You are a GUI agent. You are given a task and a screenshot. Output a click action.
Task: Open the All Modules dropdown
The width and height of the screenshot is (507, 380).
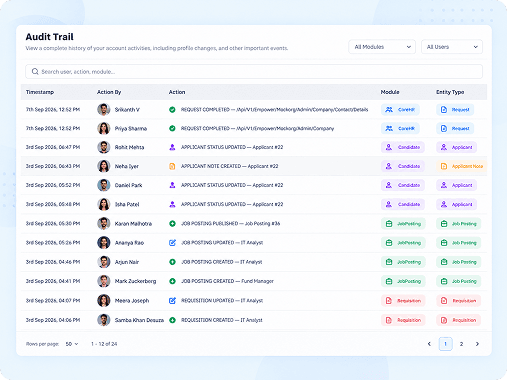(x=382, y=47)
